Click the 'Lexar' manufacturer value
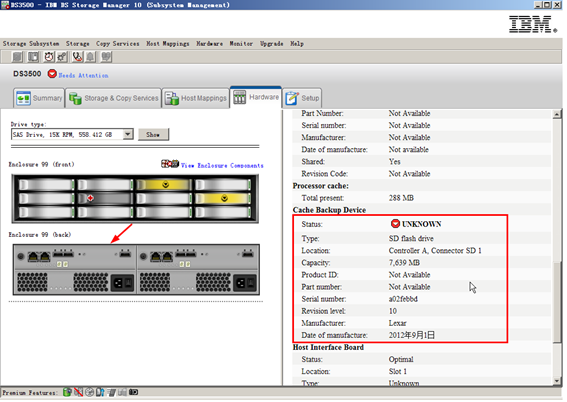This screenshot has width=567, height=402. [397, 323]
